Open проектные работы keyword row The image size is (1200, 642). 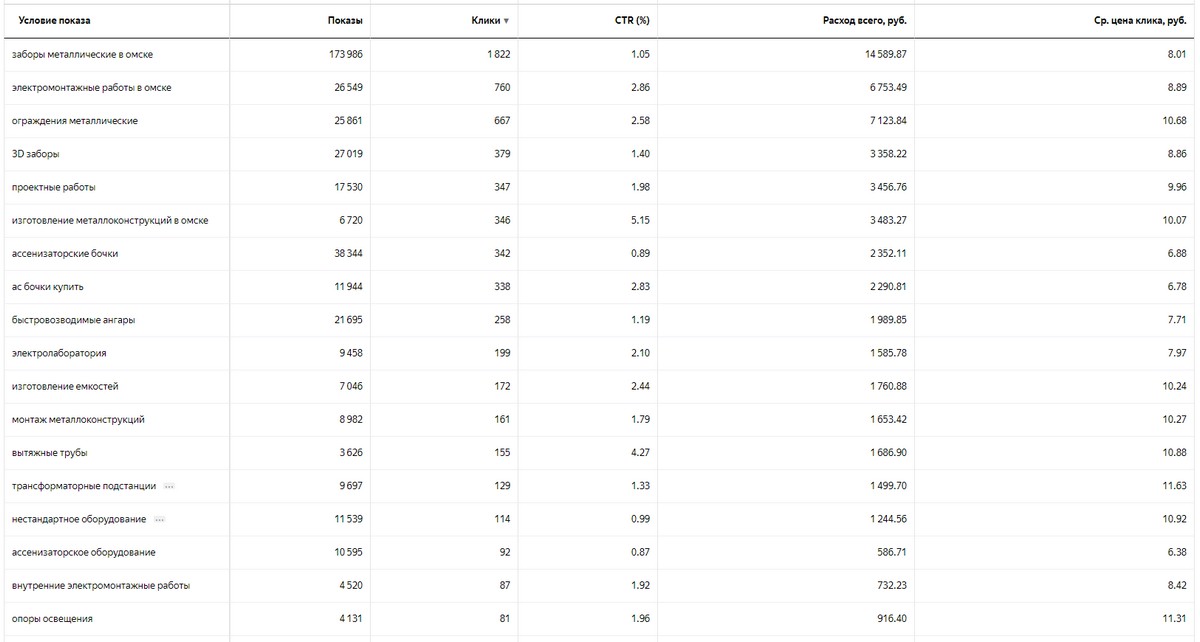pos(53,187)
